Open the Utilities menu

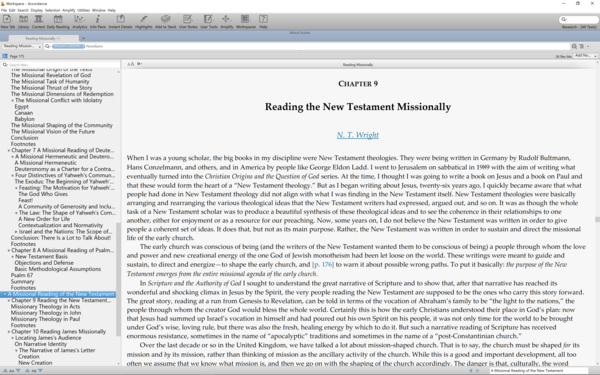pos(84,10)
